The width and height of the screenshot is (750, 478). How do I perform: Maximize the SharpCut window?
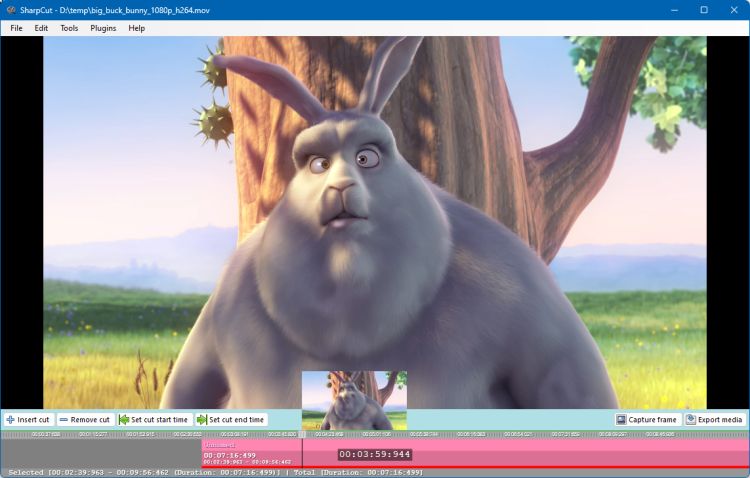(x=703, y=9)
